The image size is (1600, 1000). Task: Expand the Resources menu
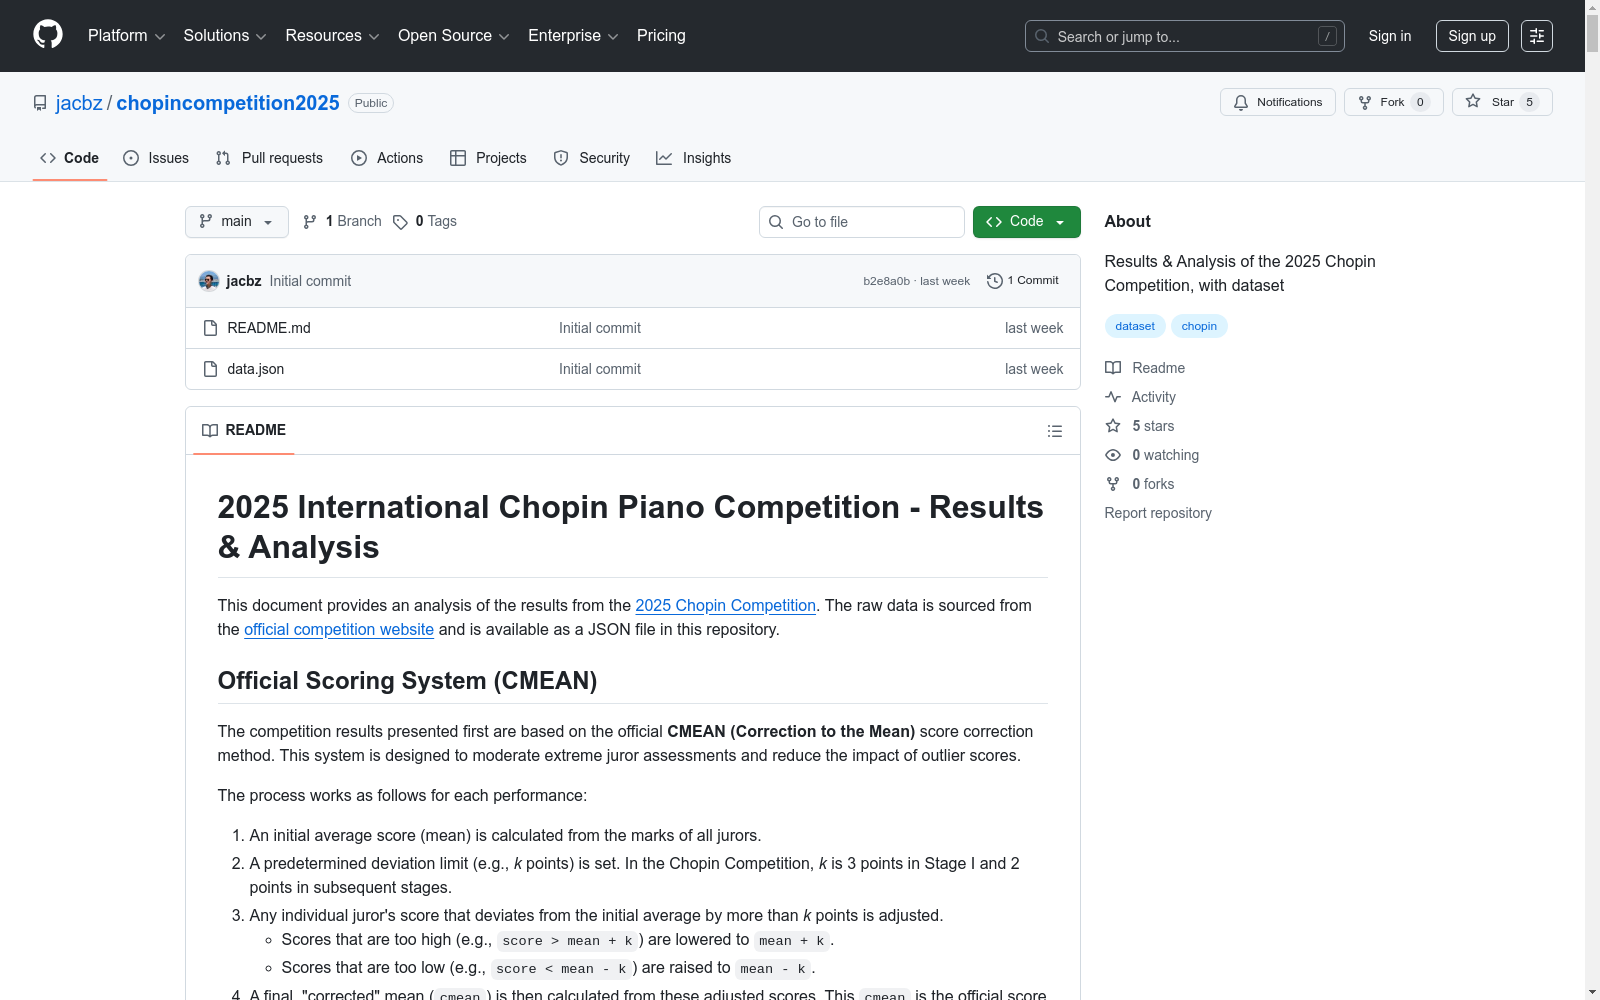tap(332, 36)
